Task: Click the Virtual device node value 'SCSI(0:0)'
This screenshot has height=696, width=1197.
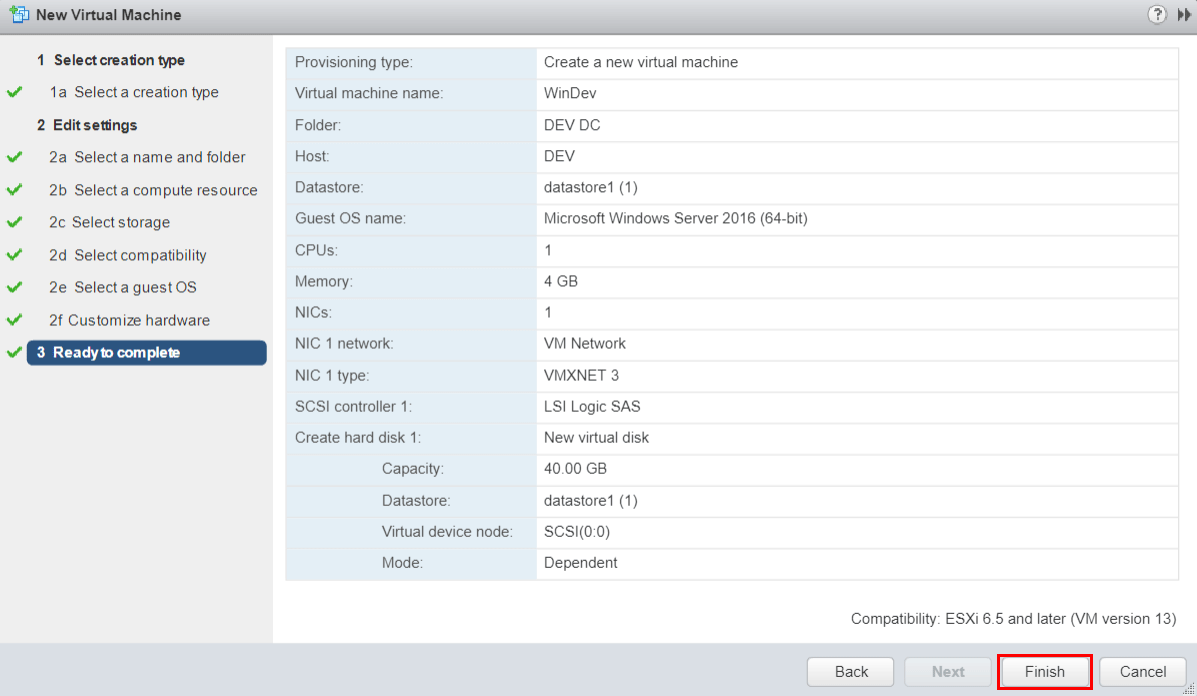Action: [576, 532]
